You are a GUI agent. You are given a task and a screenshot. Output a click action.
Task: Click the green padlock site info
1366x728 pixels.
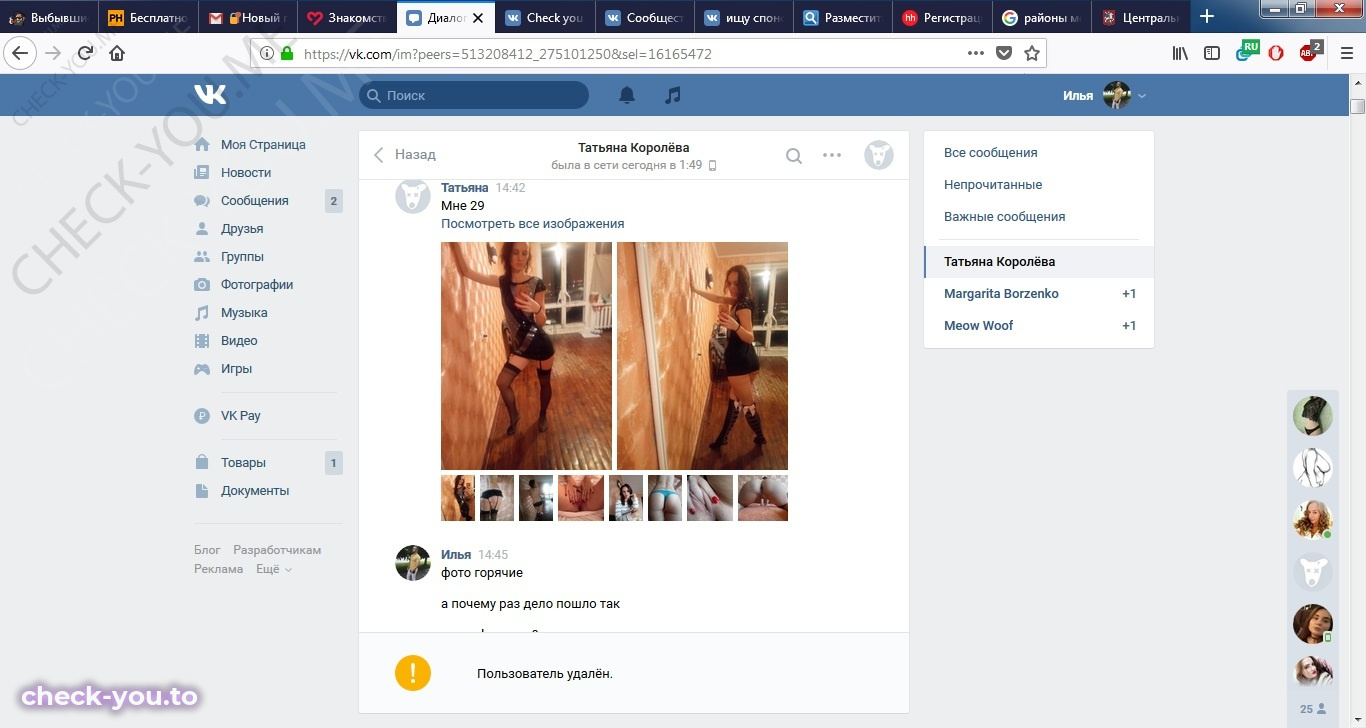(287, 53)
